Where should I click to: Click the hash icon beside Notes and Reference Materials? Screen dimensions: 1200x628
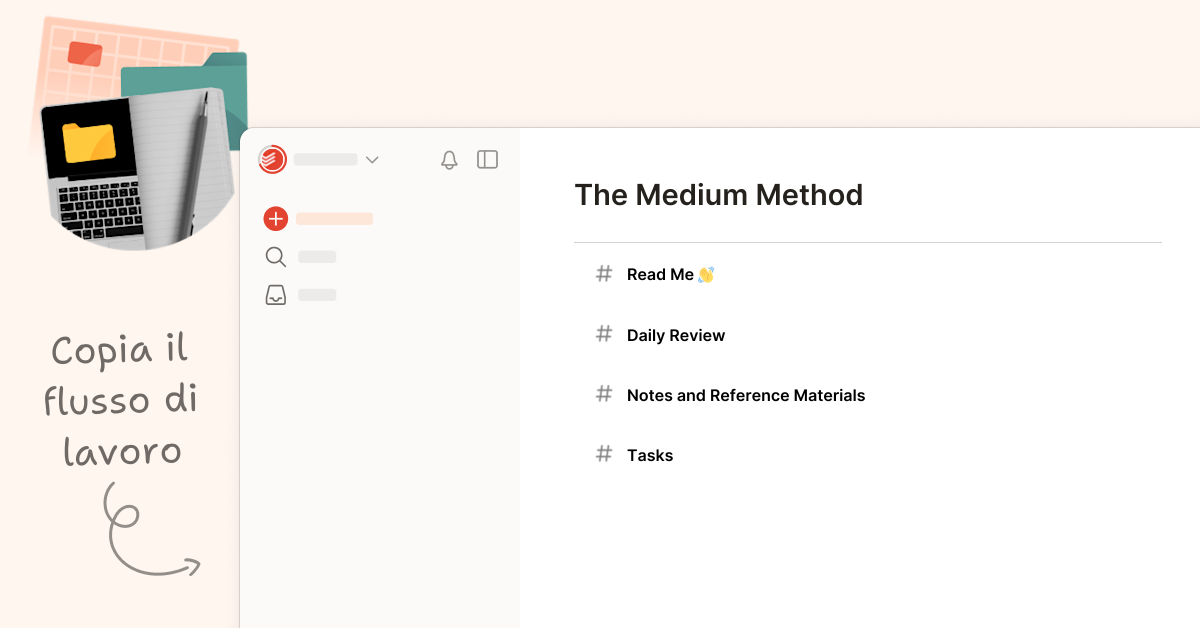tap(604, 394)
